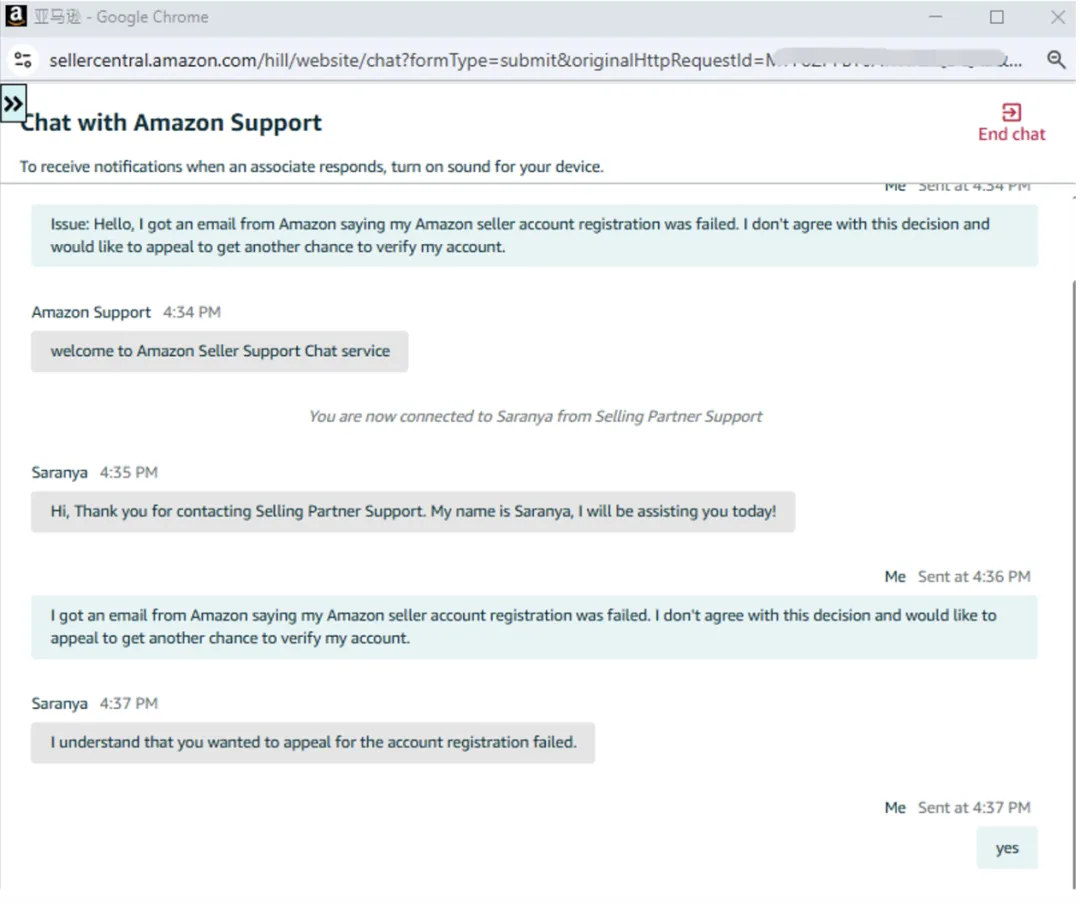Click the "I understand that you wanted" message
Image resolution: width=1080 pixels, height=904 pixels.
coord(313,742)
